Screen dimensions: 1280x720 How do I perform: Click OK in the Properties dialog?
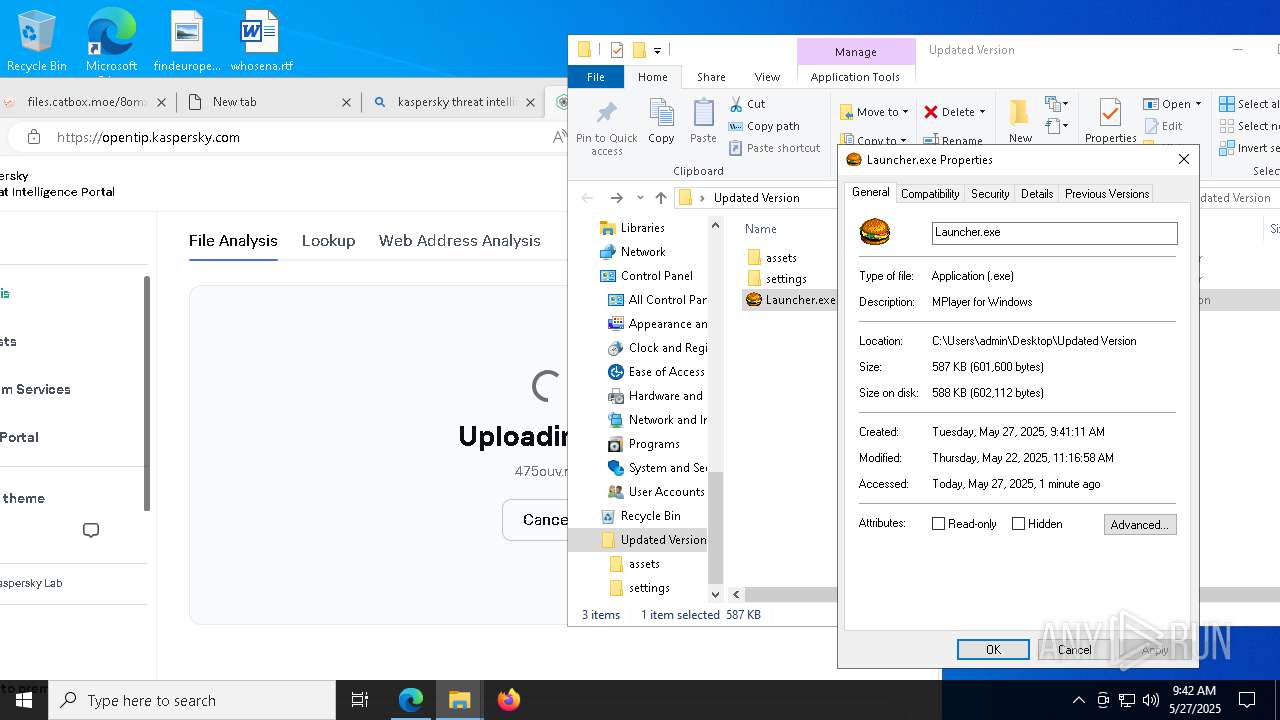click(993, 650)
